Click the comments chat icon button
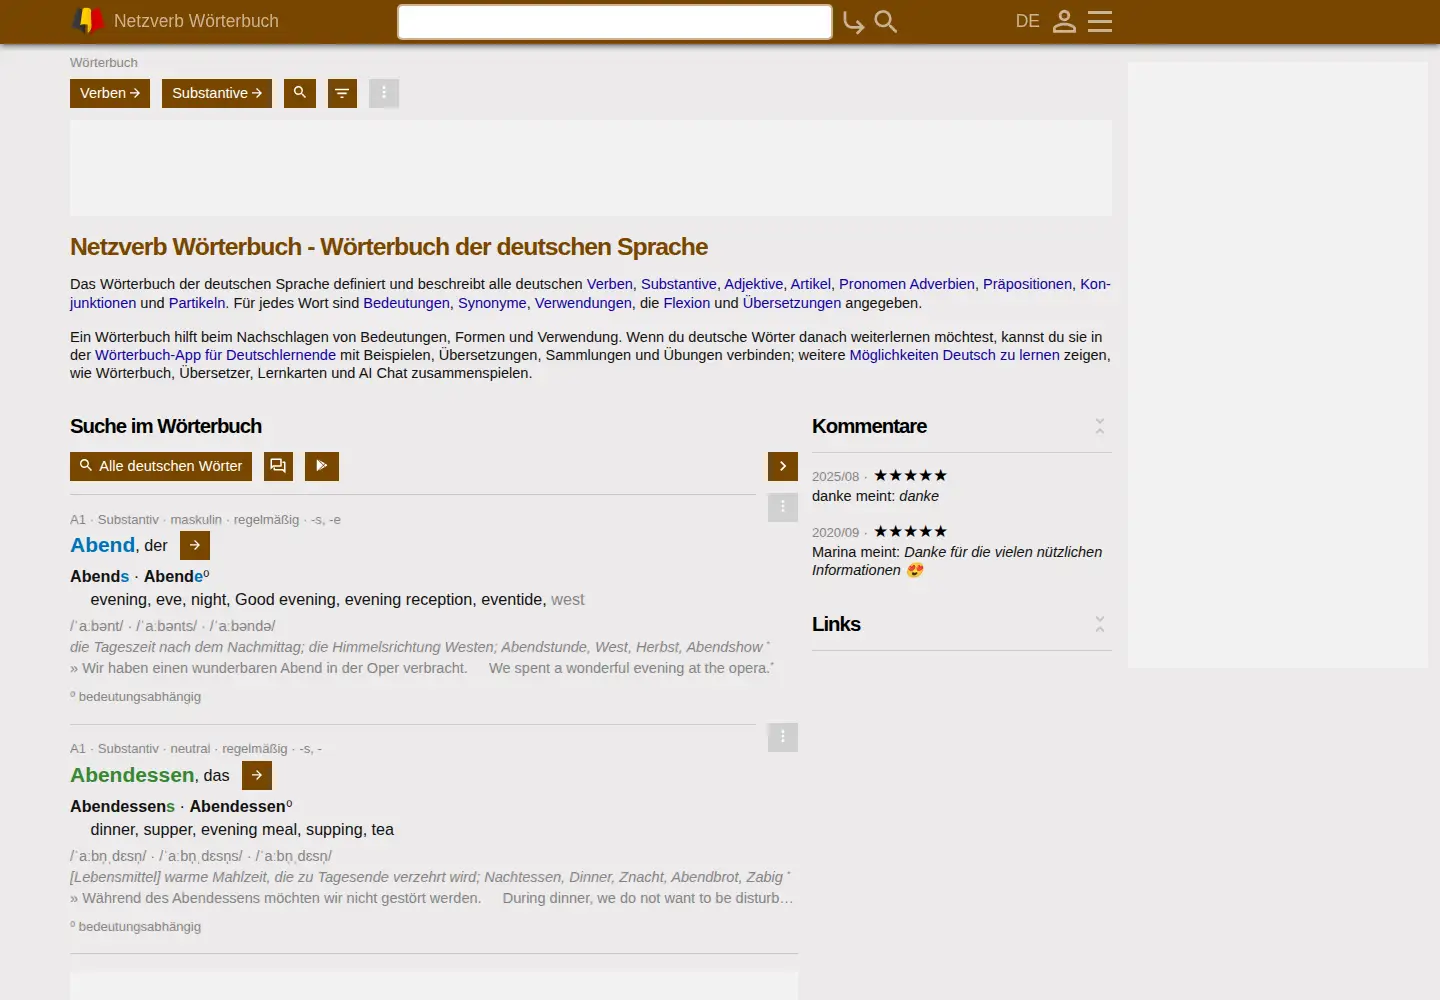The height and width of the screenshot is (1000, 1440). [x=278, y=466]
